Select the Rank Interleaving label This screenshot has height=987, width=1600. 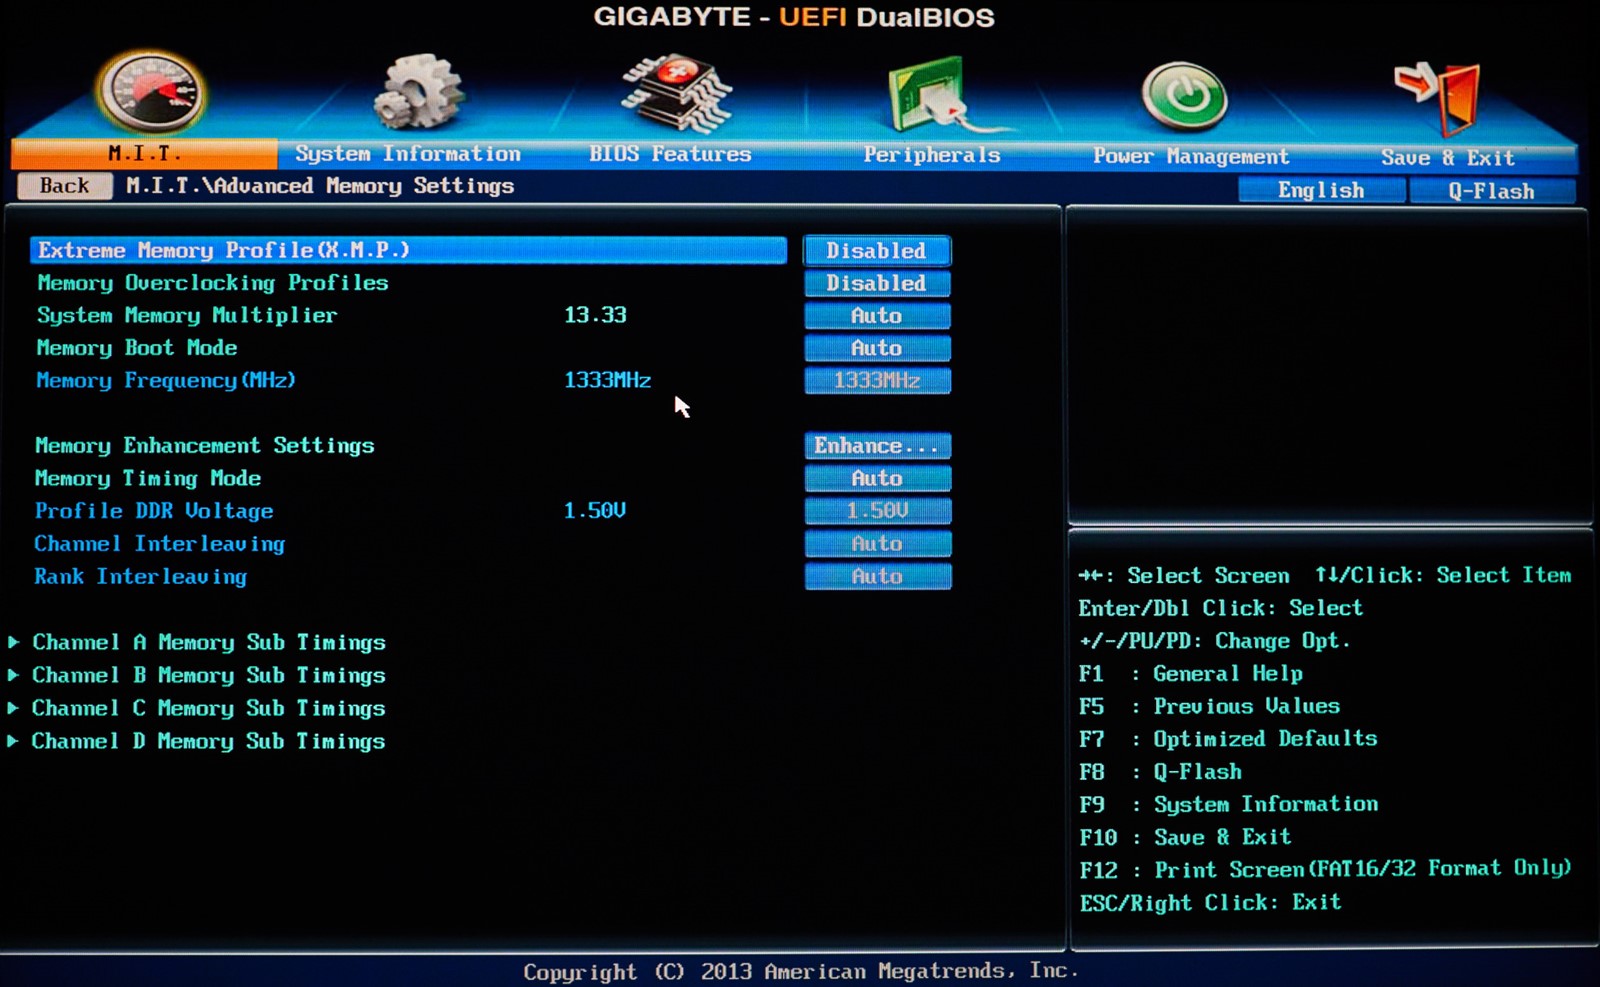140,577
